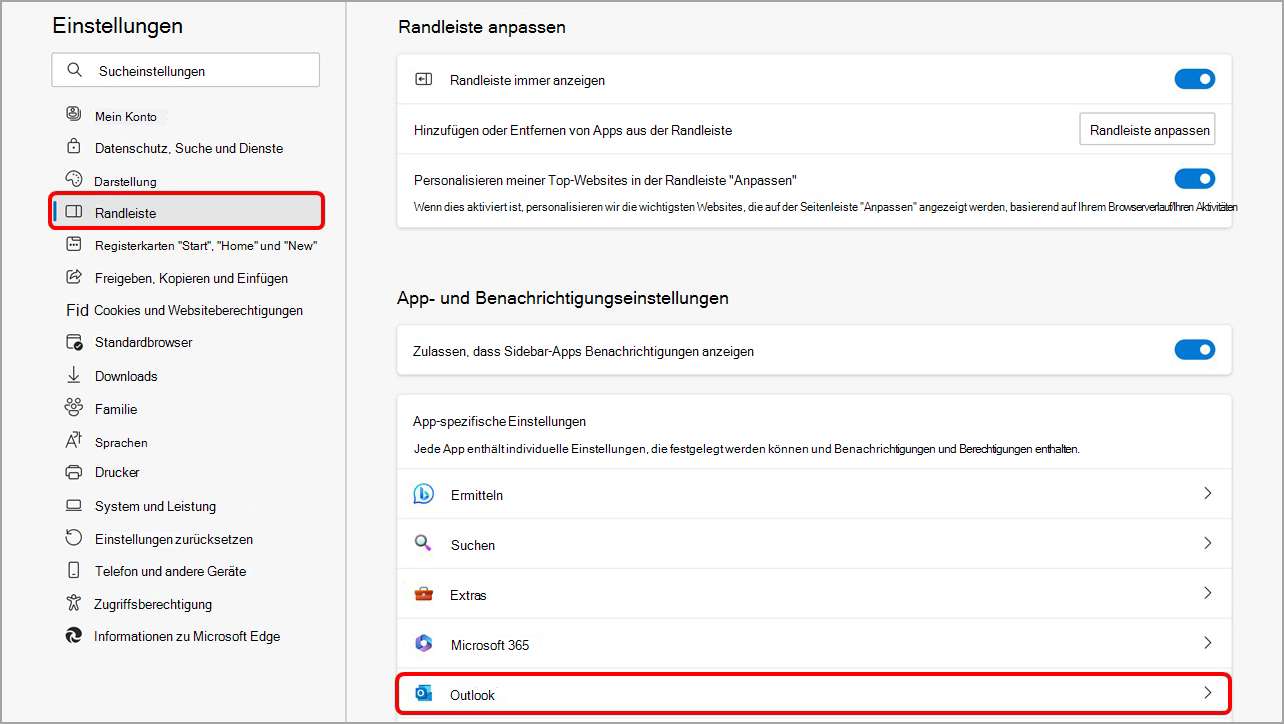Viewport: 1284px width, 724px height.
Task: Click the lock icon beside Datenschutz
Action: pyautogui.click(x=73, y=147)
